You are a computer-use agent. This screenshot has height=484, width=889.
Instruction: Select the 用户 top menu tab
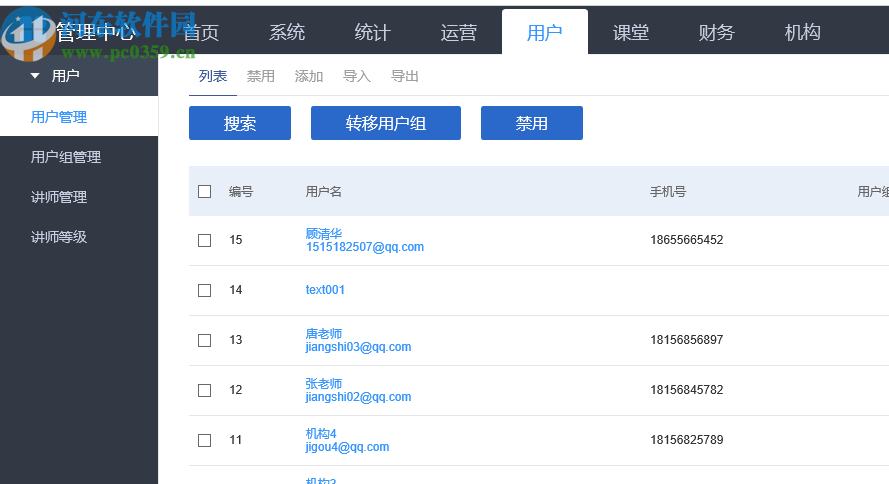coord(545,32)
